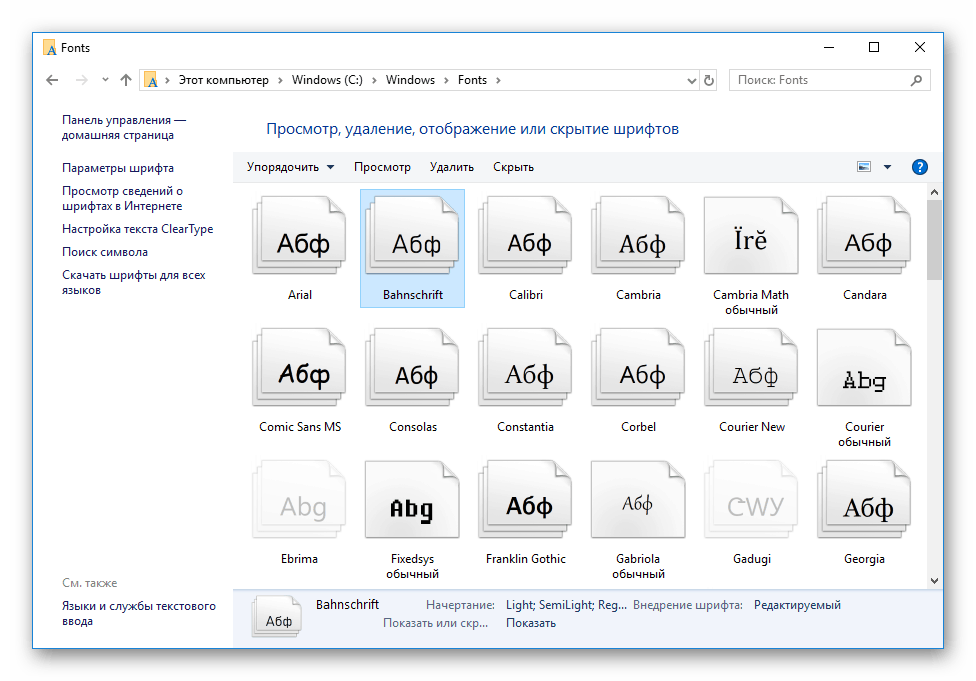Click the change-view icon on the toolbar

[862, 166]
